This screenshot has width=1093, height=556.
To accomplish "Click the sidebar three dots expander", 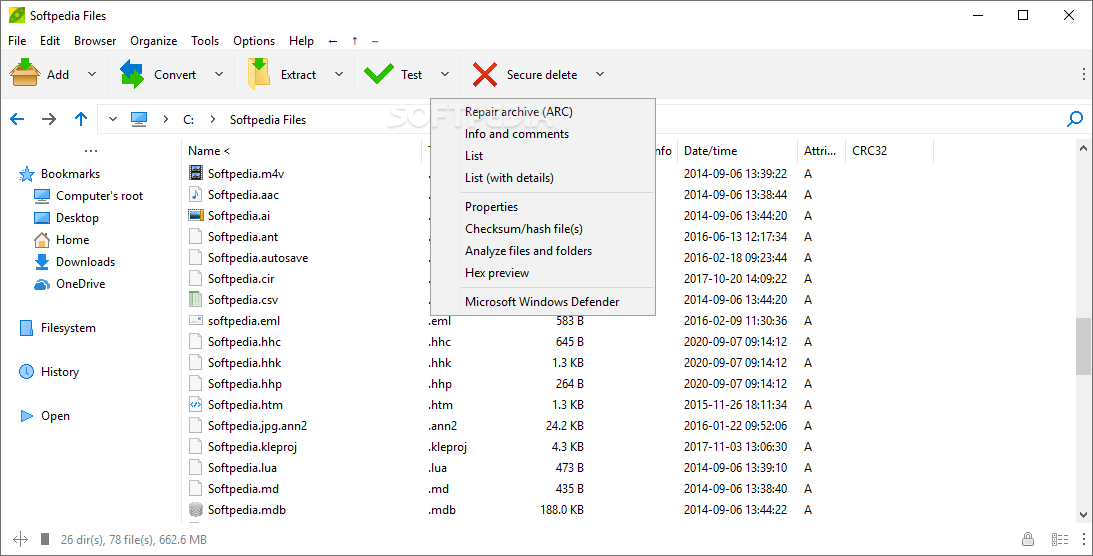I will tap(91, 150).
